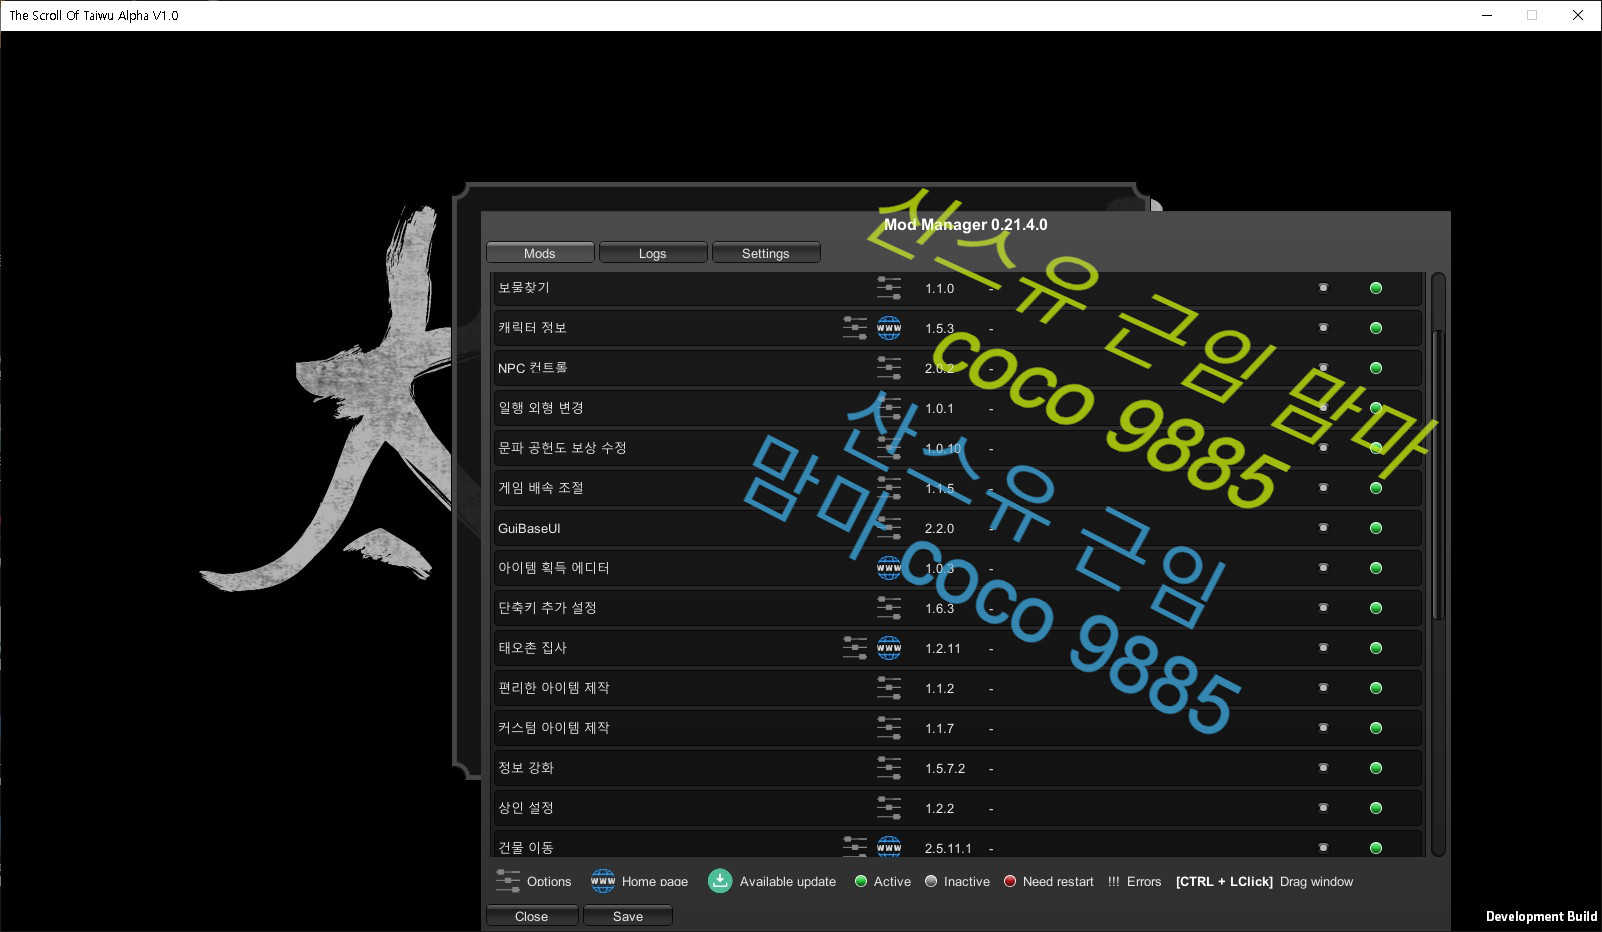Click green active status of 정보 강화
Image resolution: width=1602 pixels, height=932 pixels.
1376,768
